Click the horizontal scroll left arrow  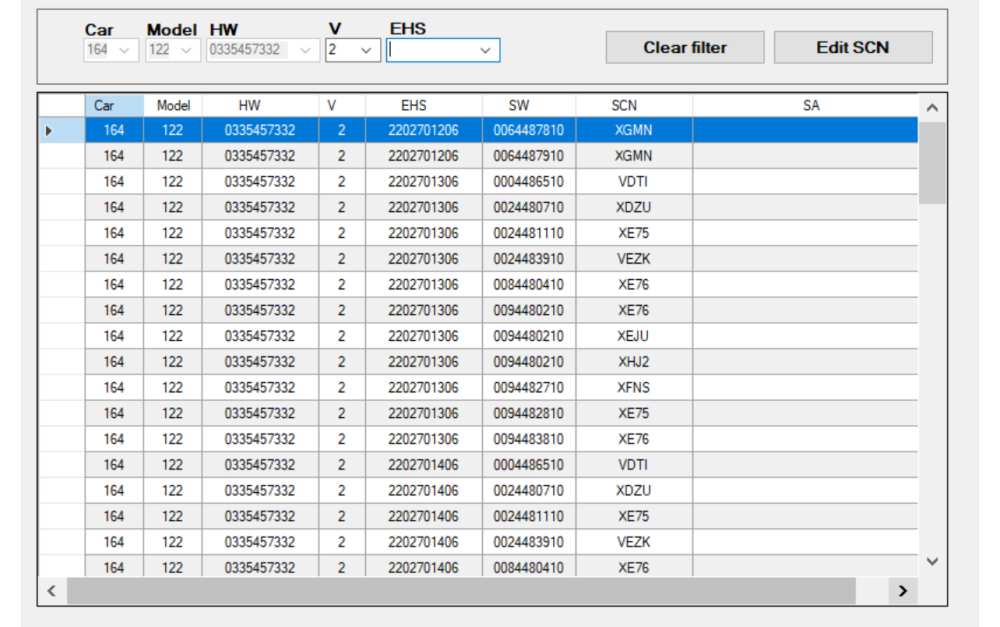click(x=52, y=591)
